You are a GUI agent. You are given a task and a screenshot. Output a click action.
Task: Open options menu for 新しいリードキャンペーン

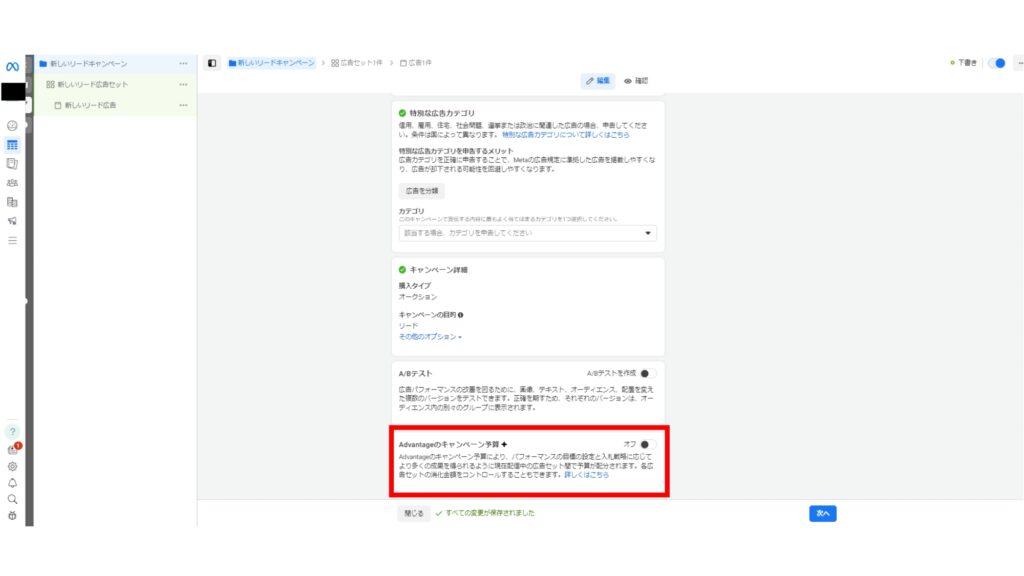[x=183, y=64]
